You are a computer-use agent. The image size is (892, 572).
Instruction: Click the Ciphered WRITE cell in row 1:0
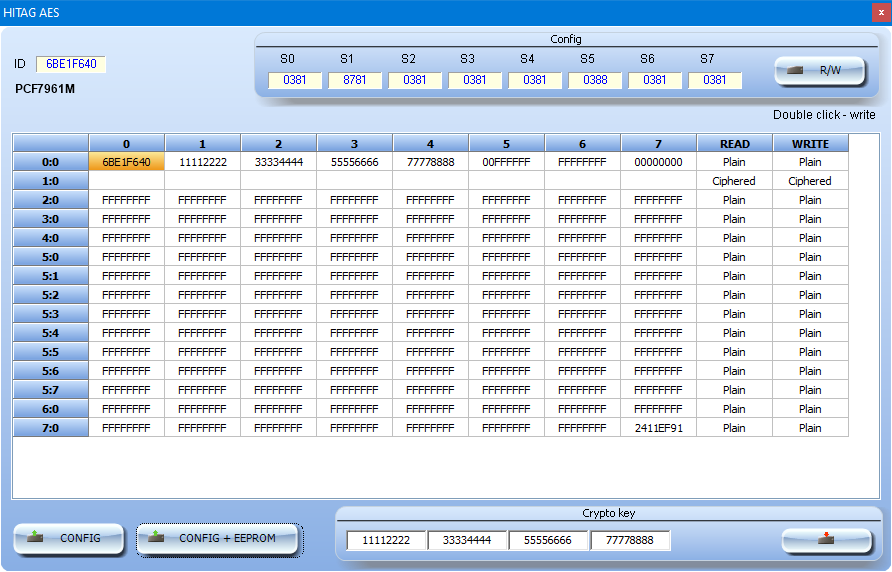pyautogui.click(x=810, y=181)
